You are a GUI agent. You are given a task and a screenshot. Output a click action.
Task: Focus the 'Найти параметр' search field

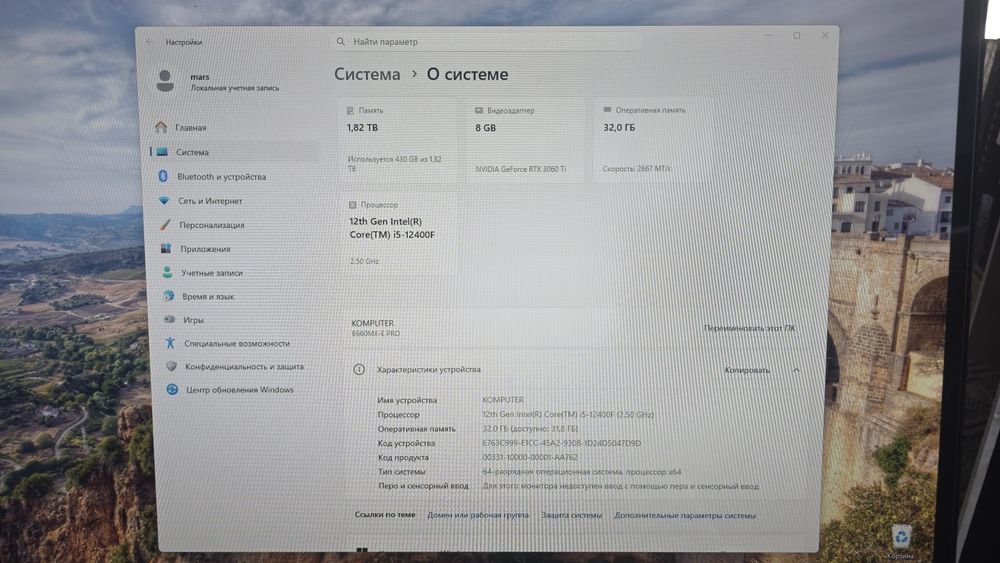click(487, 41)
